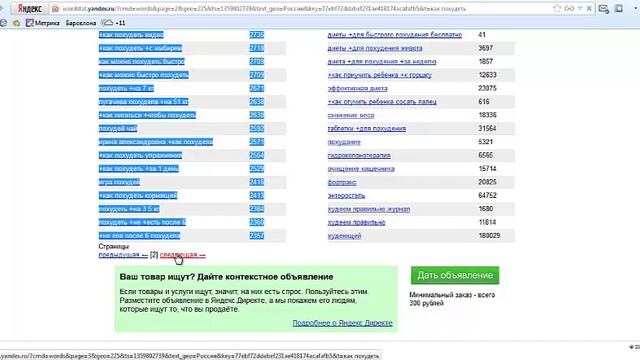Open the mail envelope toolbar icon

pos(604,9)
